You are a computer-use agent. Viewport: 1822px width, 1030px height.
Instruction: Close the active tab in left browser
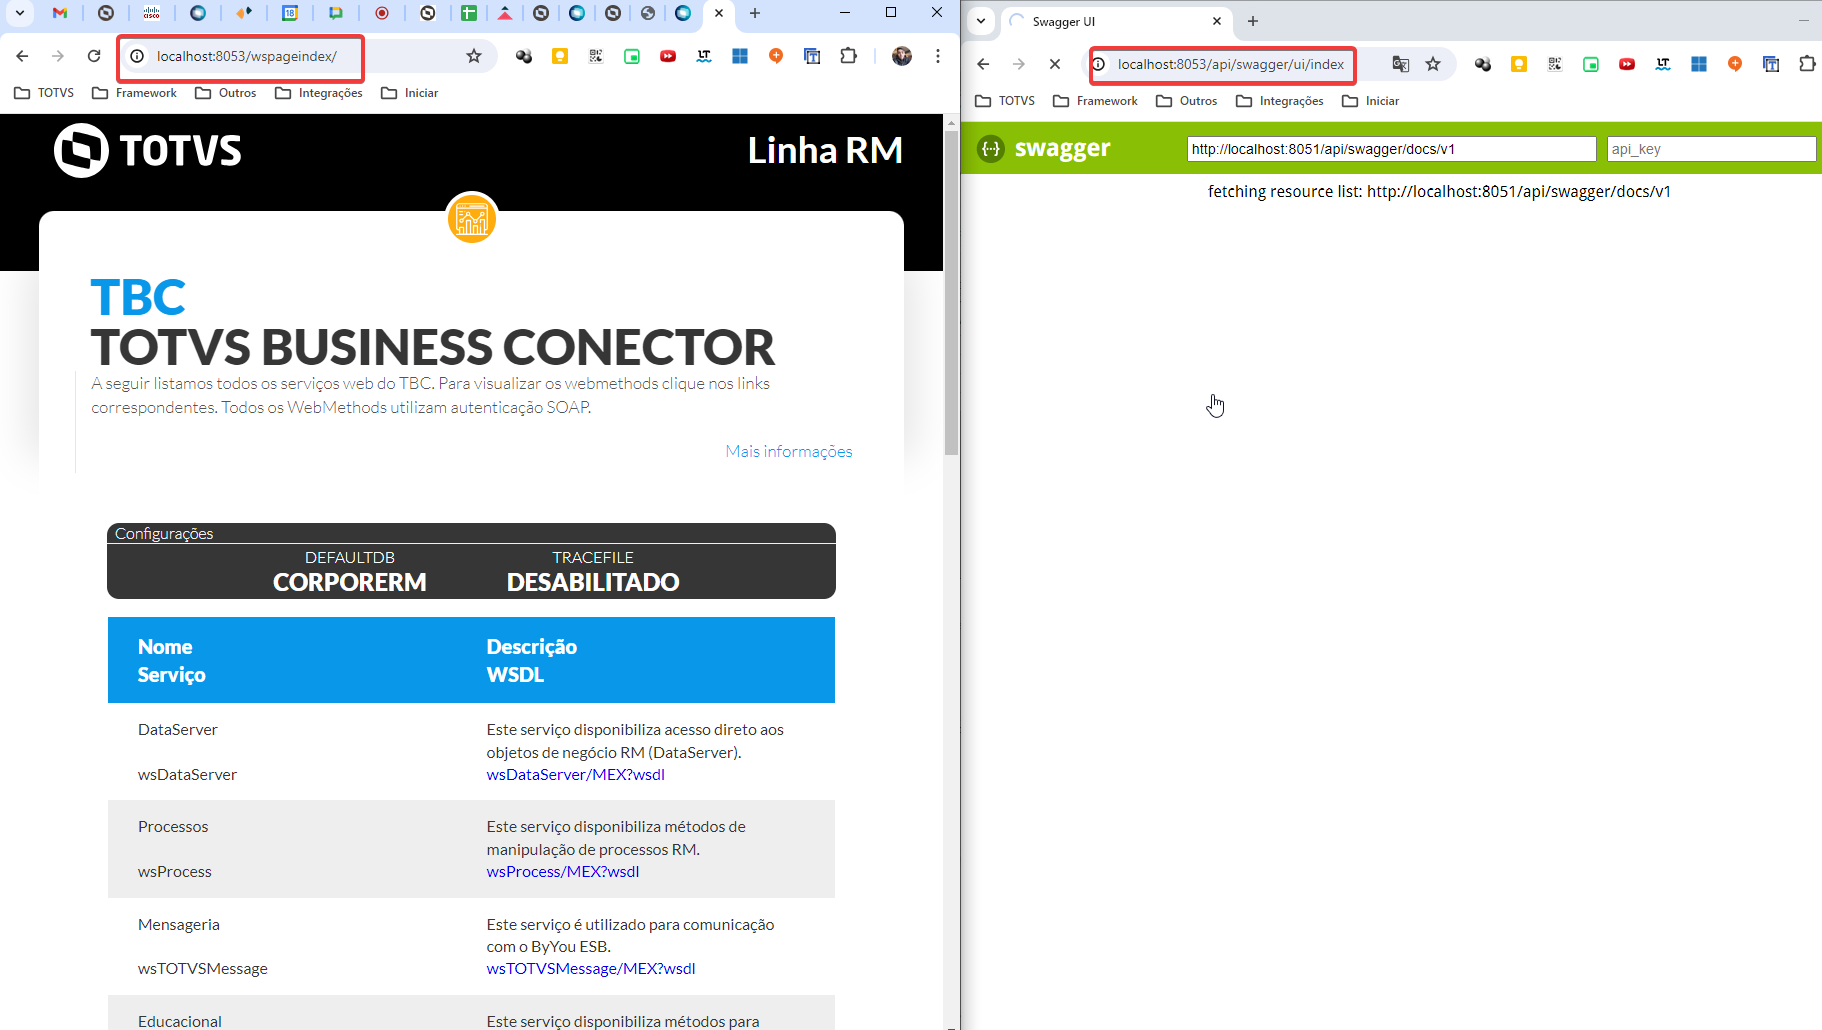719,13
